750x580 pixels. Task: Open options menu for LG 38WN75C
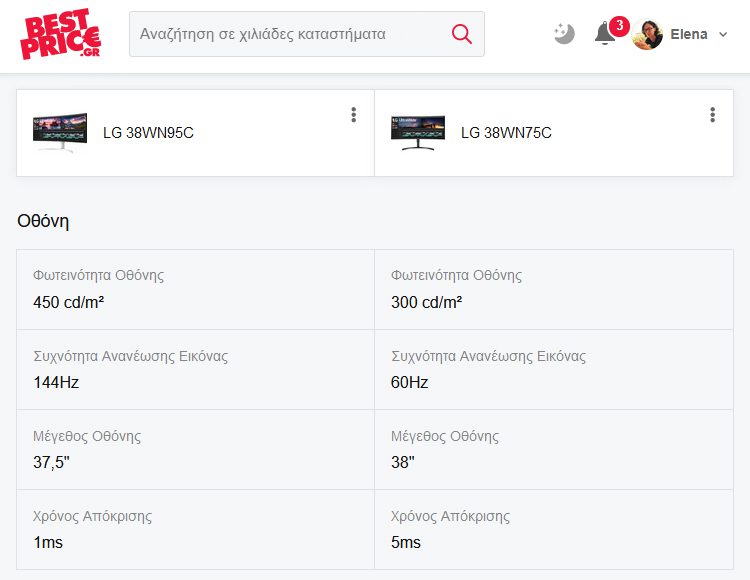[x=712, y=115]
